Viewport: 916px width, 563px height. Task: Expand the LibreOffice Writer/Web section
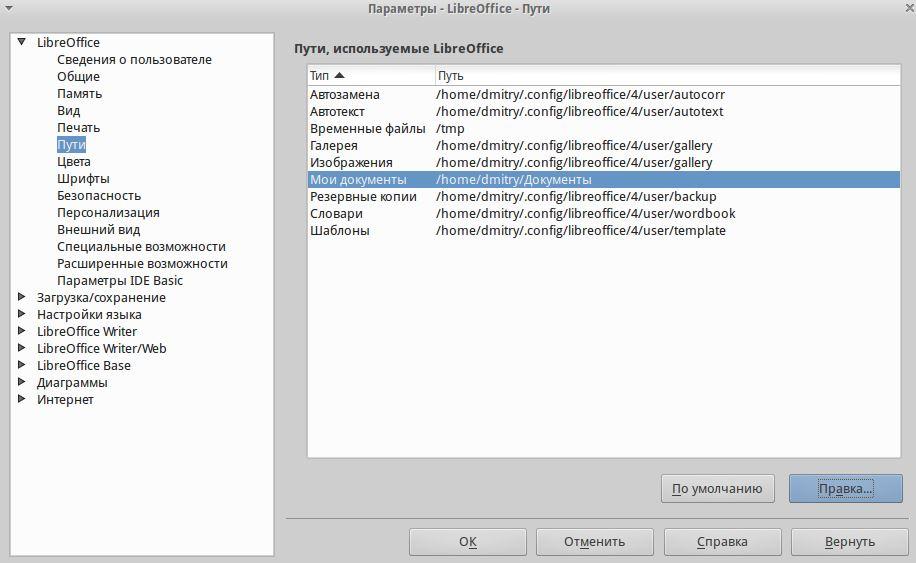[x=22, y=347]
